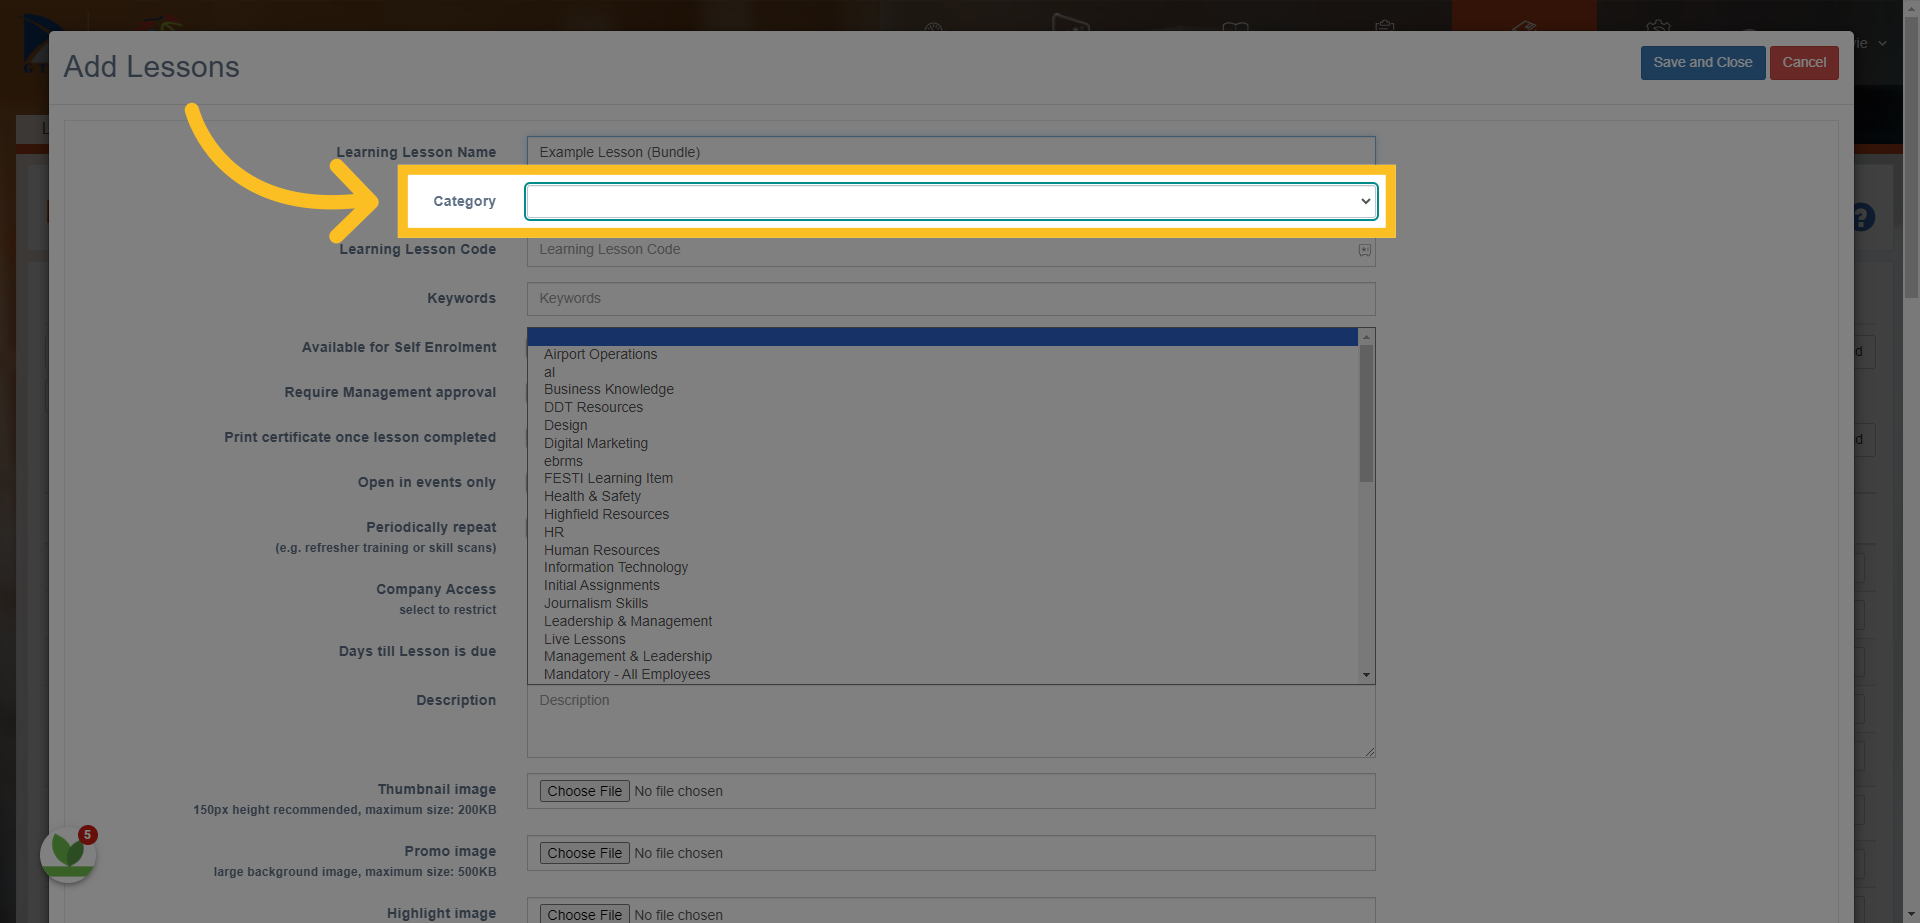Choose File for Thumbnail image
Viewport: 1920px width, 923px height.
pyautogui.click(x=584, y=791)
